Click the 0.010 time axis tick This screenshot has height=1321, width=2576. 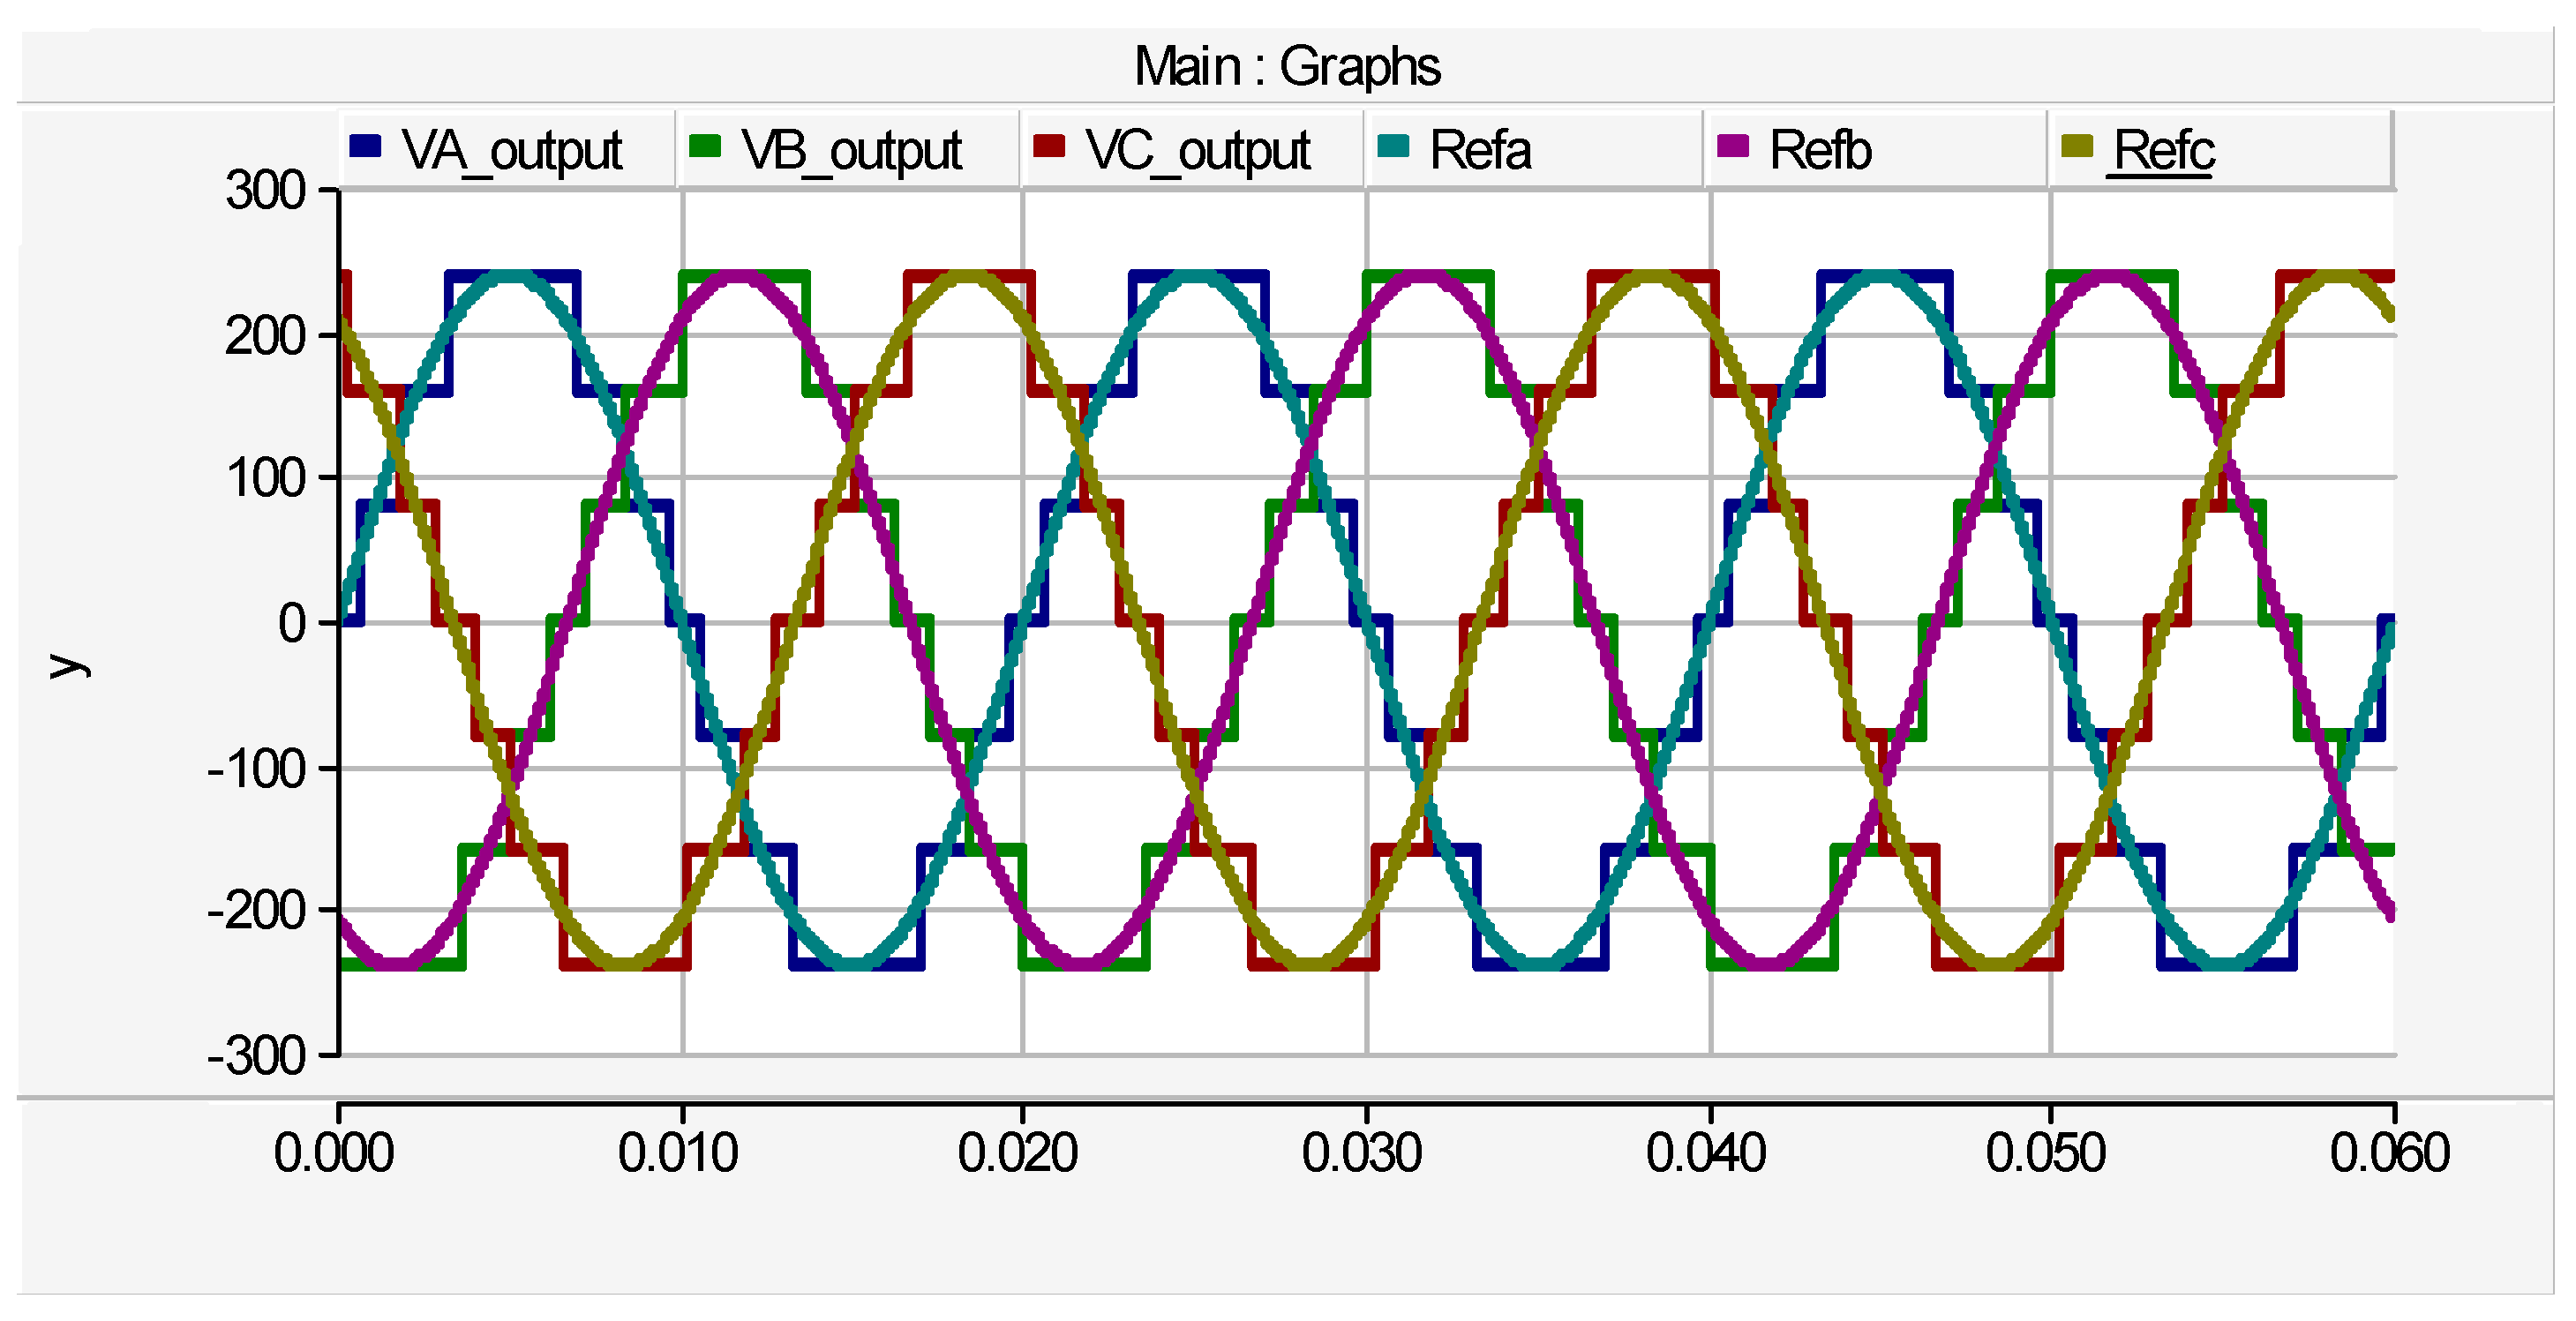(x=678, y=1153)
